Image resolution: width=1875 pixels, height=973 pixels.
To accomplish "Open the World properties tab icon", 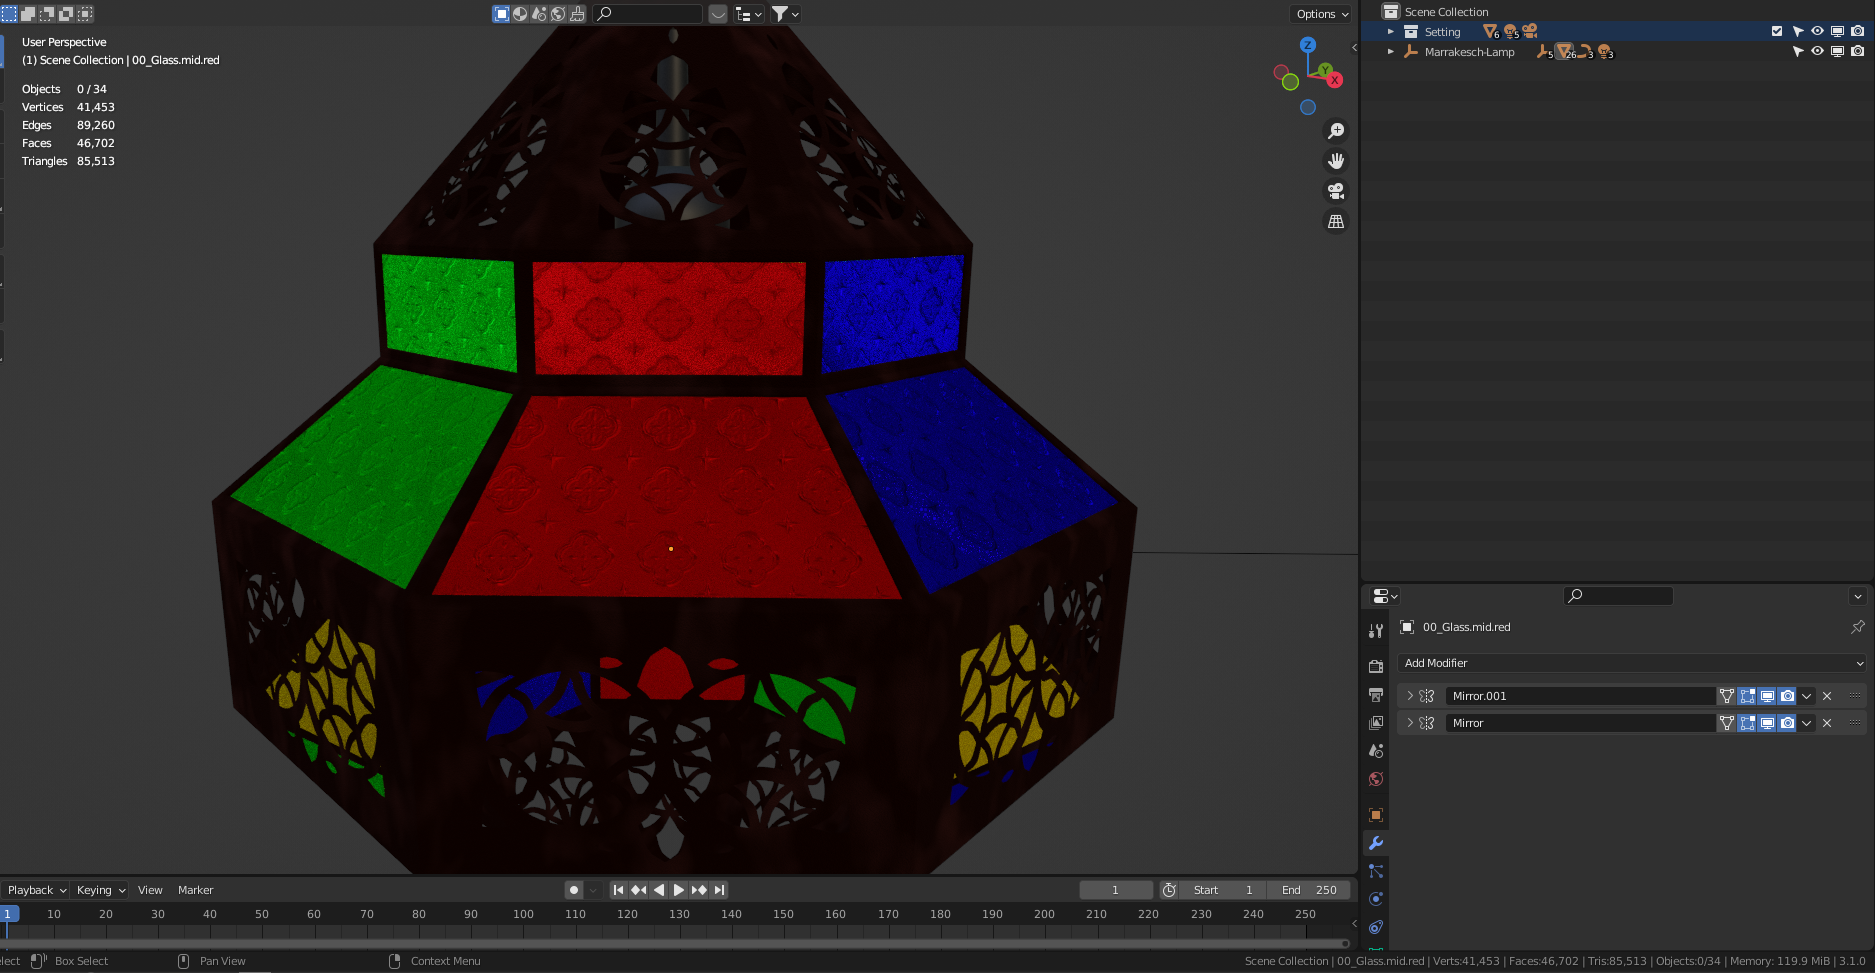I will pyautogui.click(x=1376, y=779).
